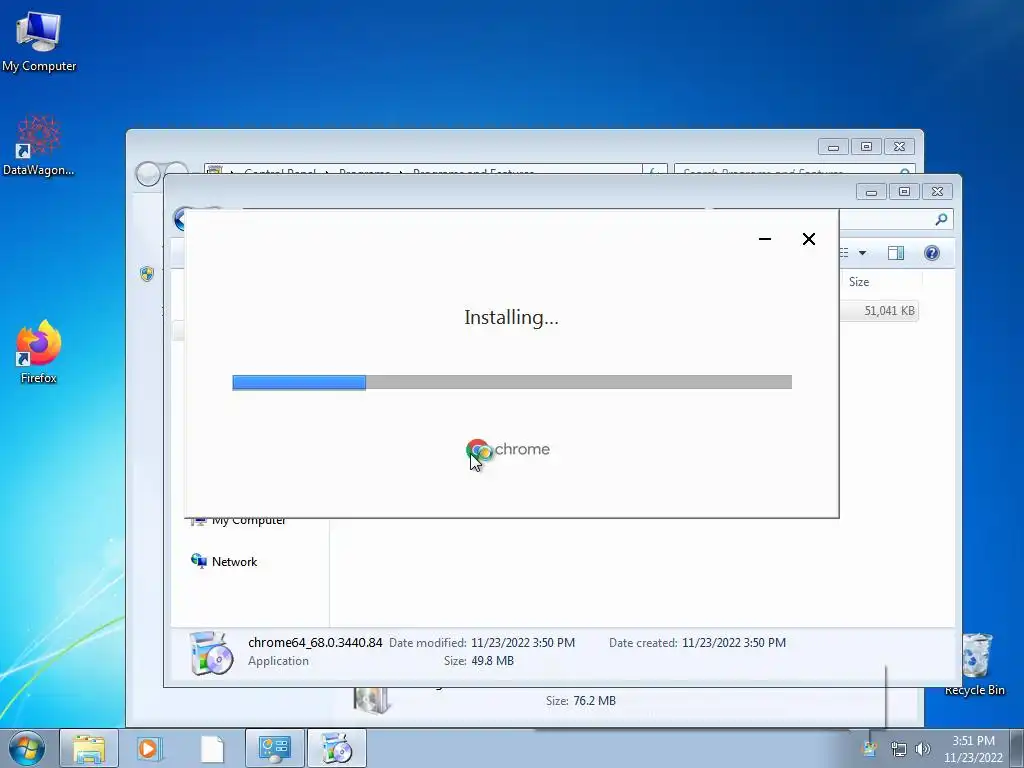Click the Date modified value in the details pane
This screenshot has height=768, width=1024.
pos(523,643)
